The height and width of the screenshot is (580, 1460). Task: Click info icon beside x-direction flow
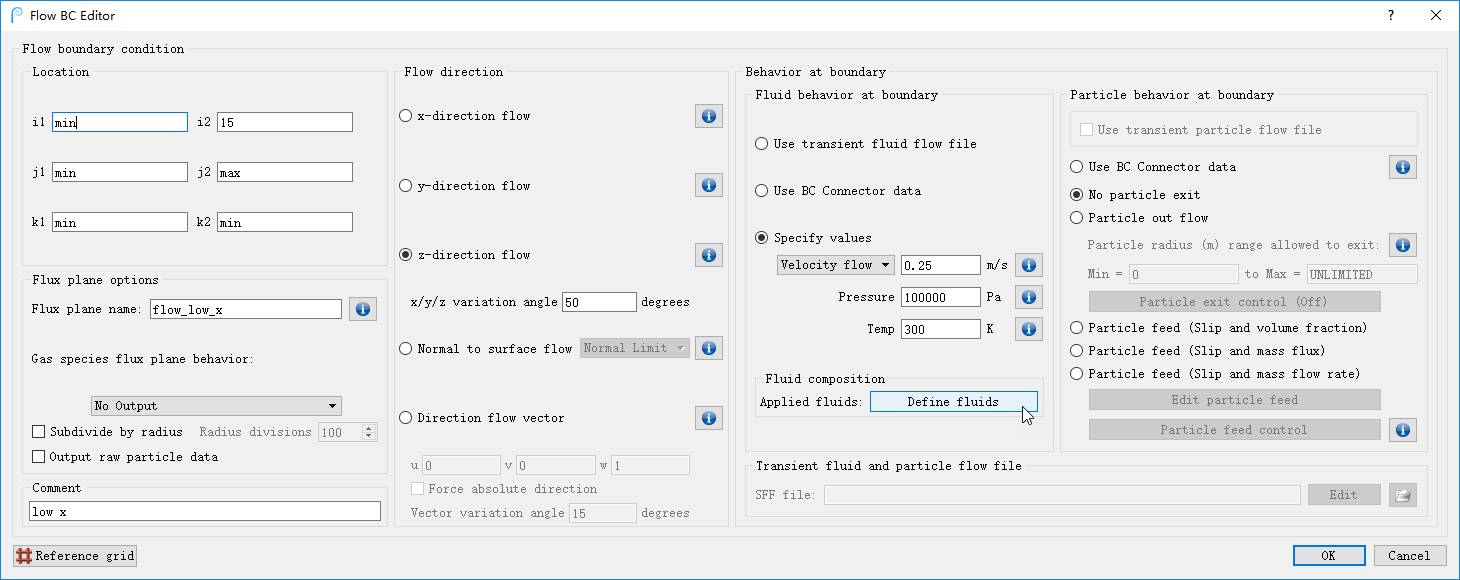click(x=708, y=116)
